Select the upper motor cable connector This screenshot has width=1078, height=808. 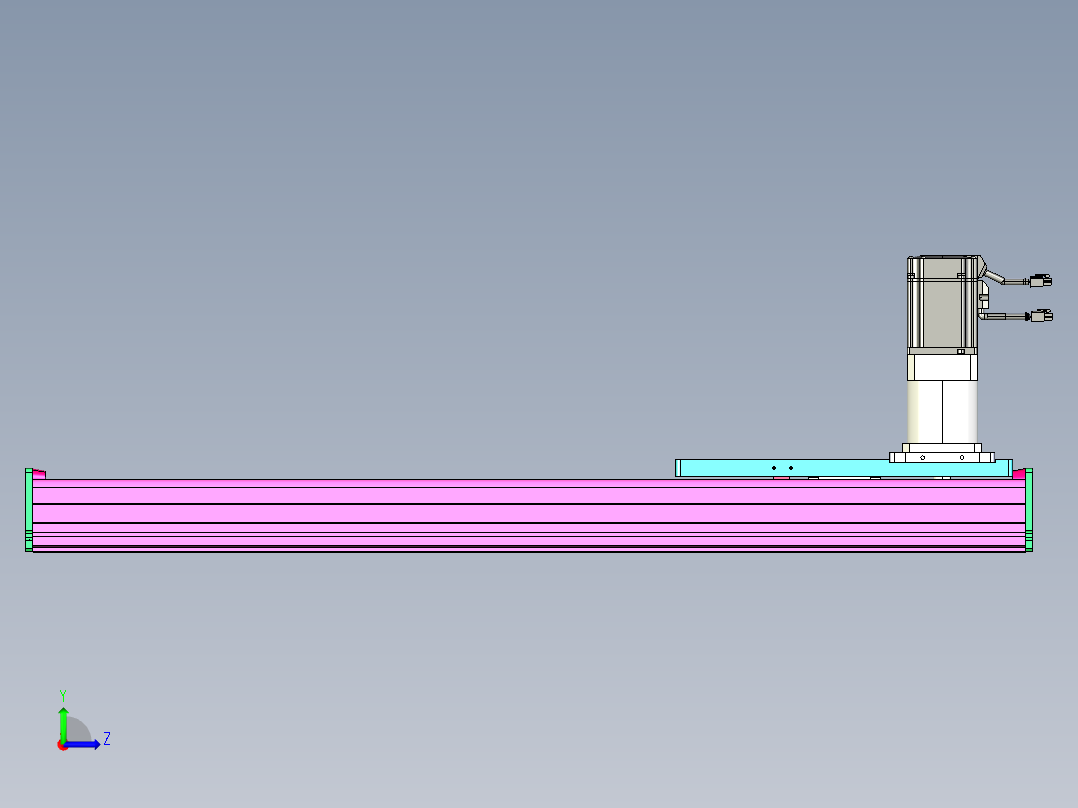click(x=1040, y=281)
